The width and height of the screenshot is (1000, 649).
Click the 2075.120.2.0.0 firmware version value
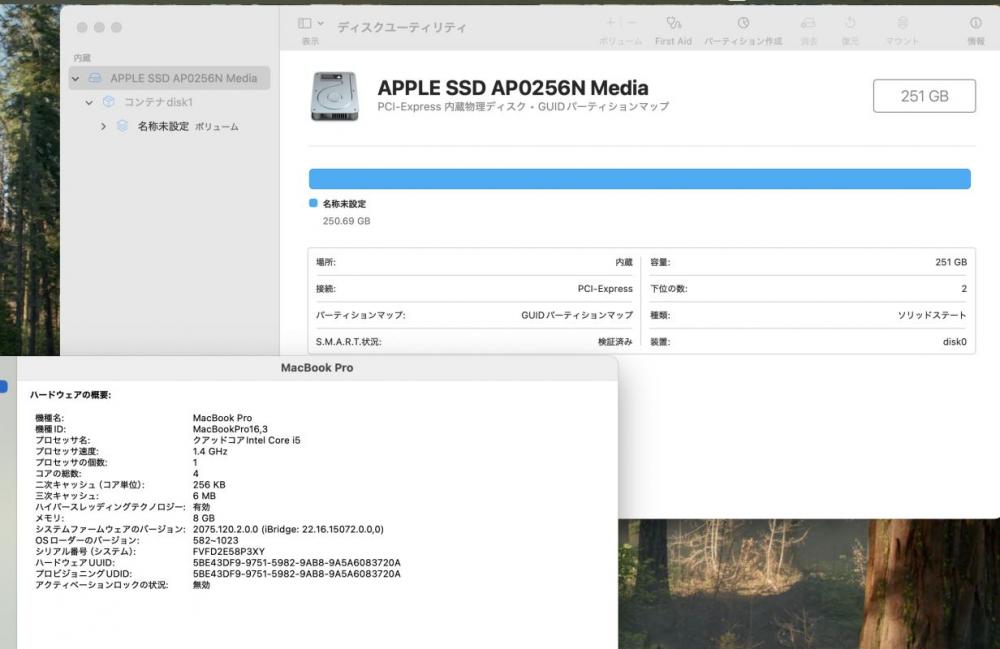[288, 529]
